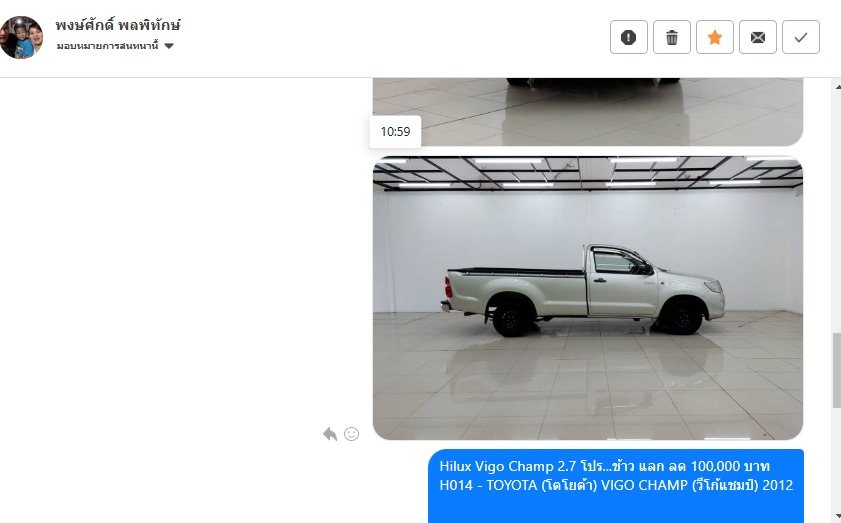Open the contact's profile avatar picture
Screen dimensions: 841x523
click(x=21, y=37)
